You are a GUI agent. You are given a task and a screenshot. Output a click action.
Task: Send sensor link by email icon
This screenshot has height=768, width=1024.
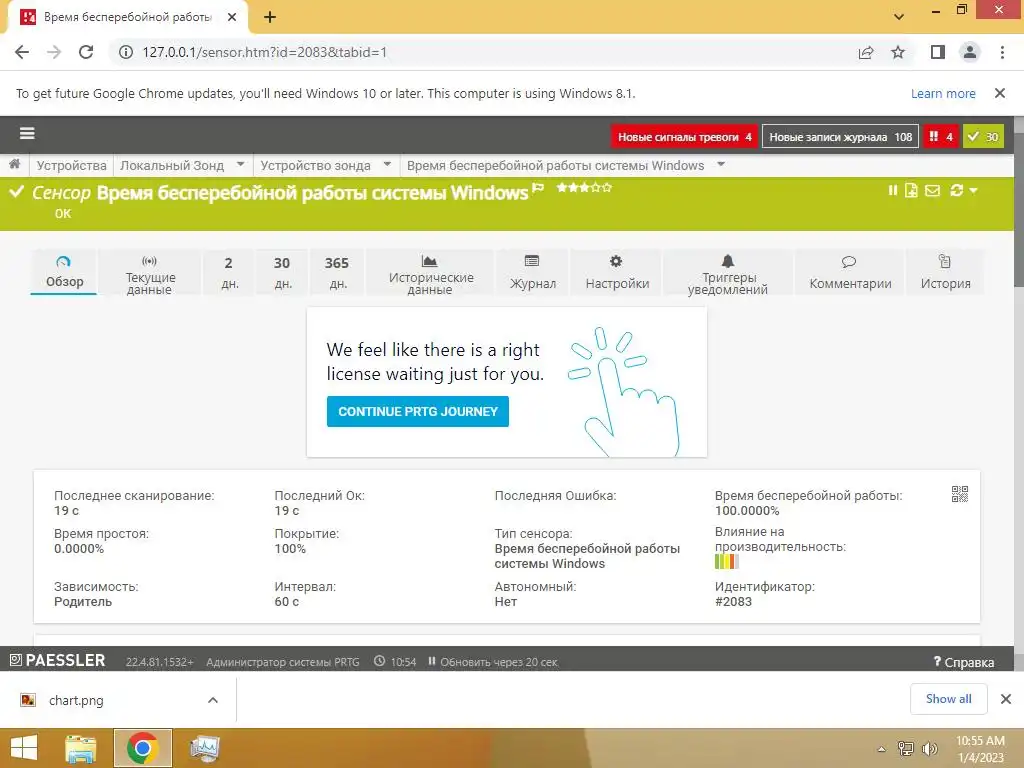coord(933,190)
